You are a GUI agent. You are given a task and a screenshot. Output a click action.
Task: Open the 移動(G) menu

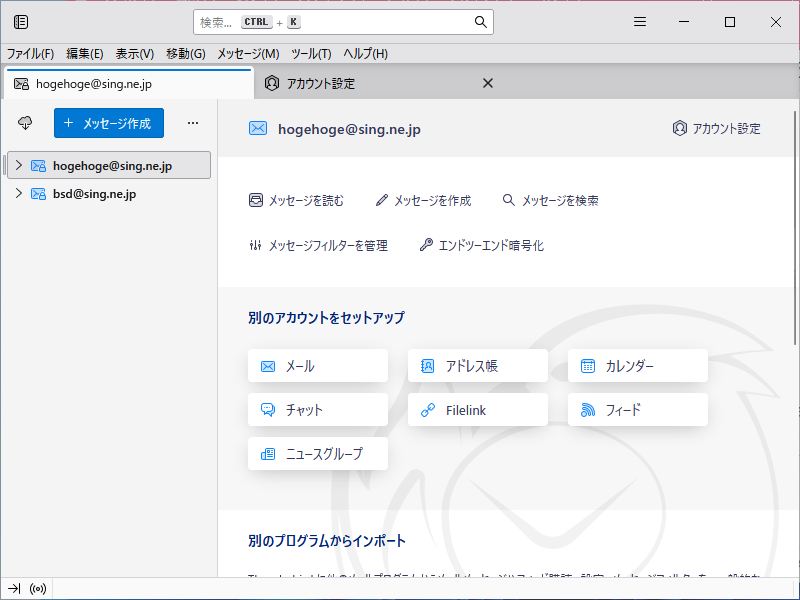point(186,54)
